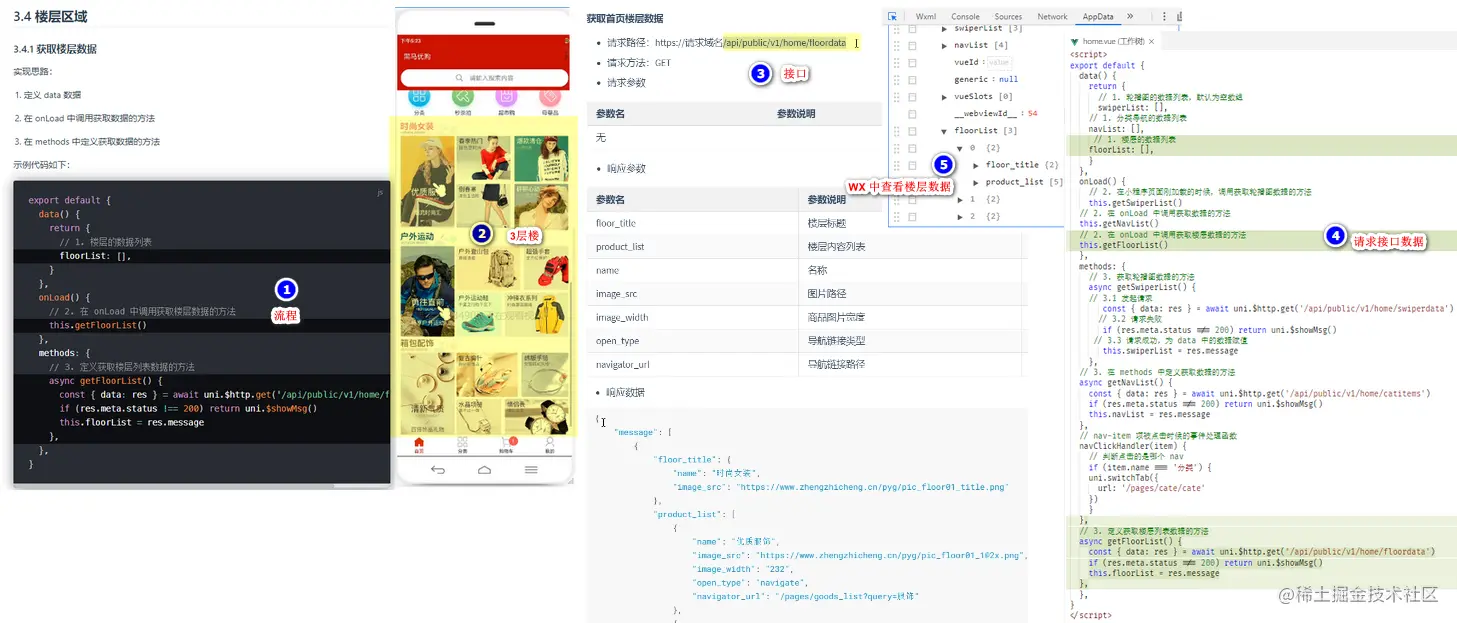Collapse the floorList [3] node
The width and height of the screenshot is (1457, 623).
click(x=944, y=131)
